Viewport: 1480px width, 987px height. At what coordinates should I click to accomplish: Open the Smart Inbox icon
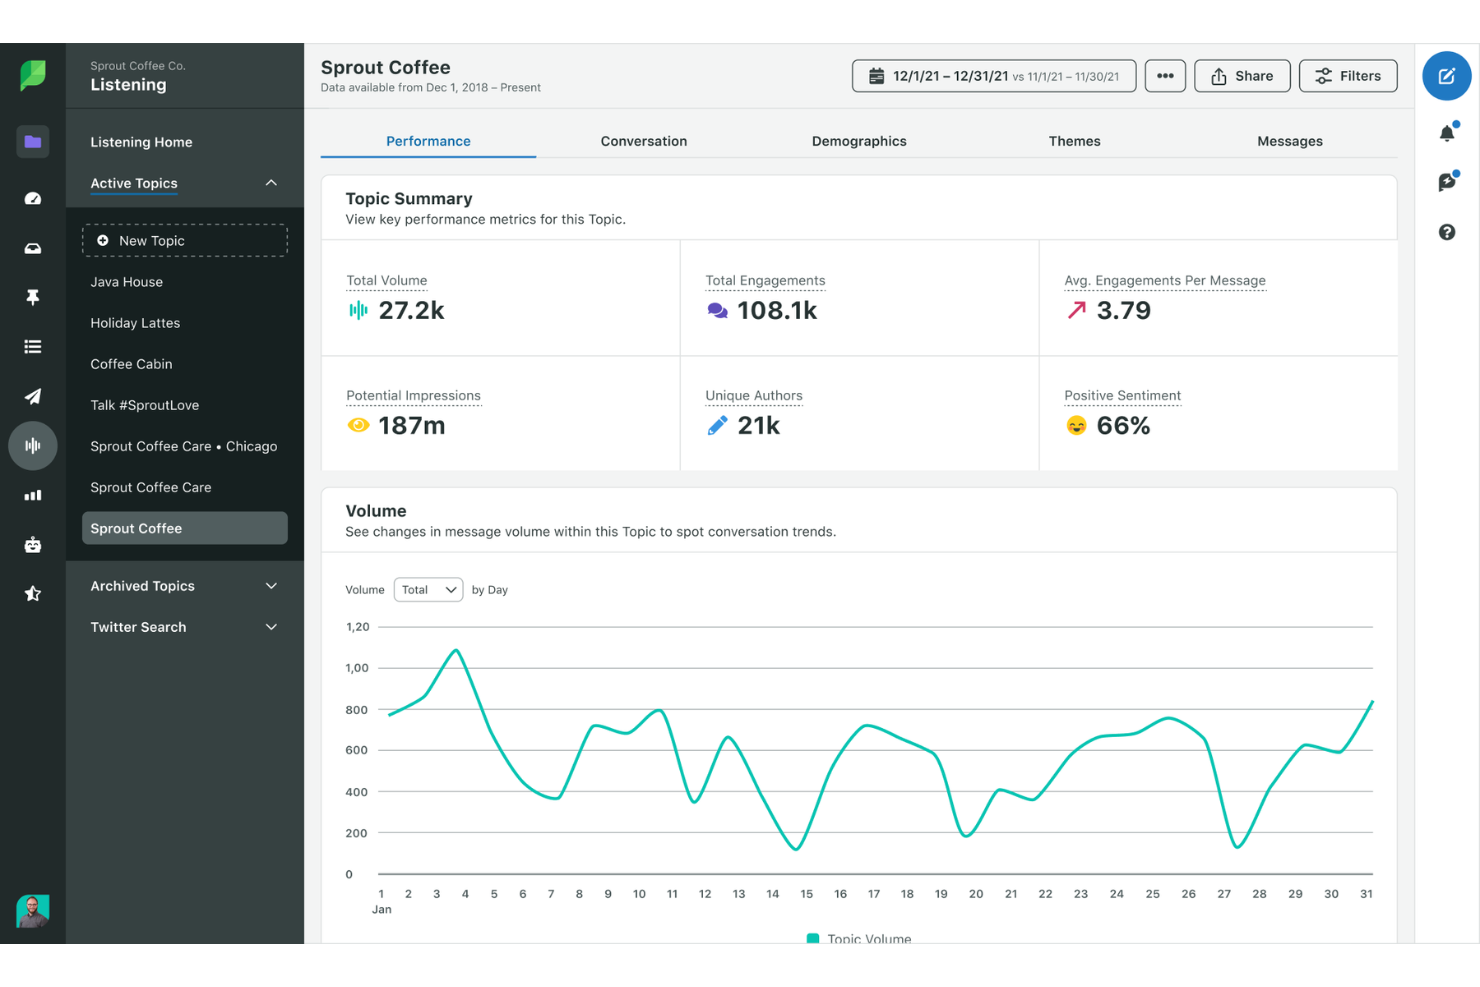point(33,248)
